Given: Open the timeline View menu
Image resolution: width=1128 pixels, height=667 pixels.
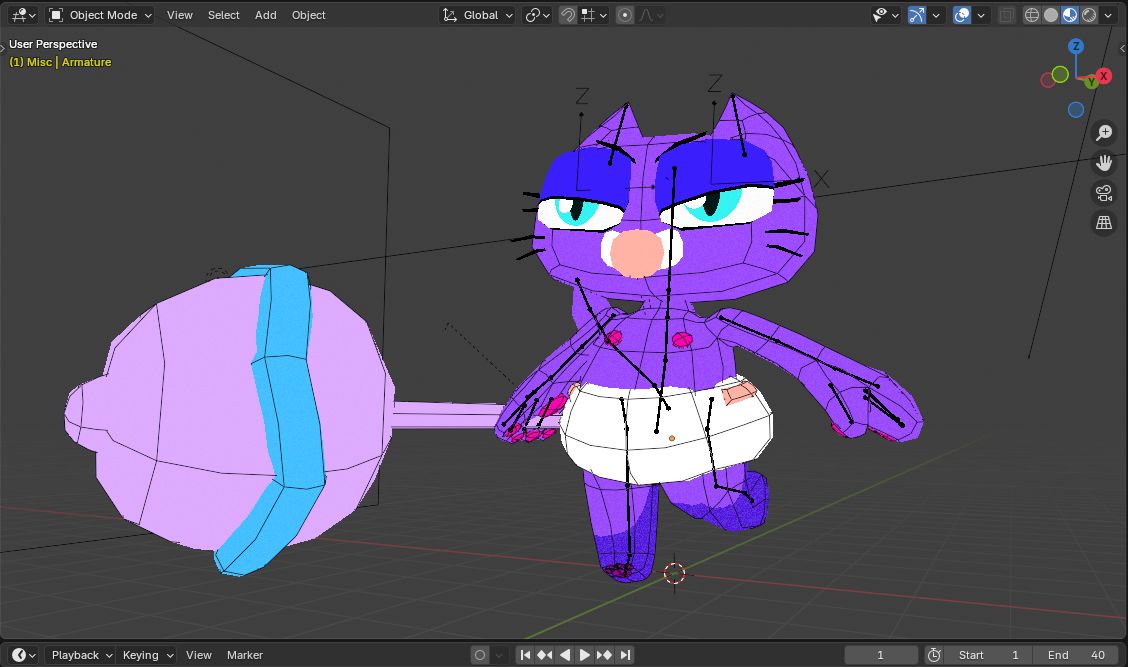Looking at the screenshot, I should coord(199,655).
